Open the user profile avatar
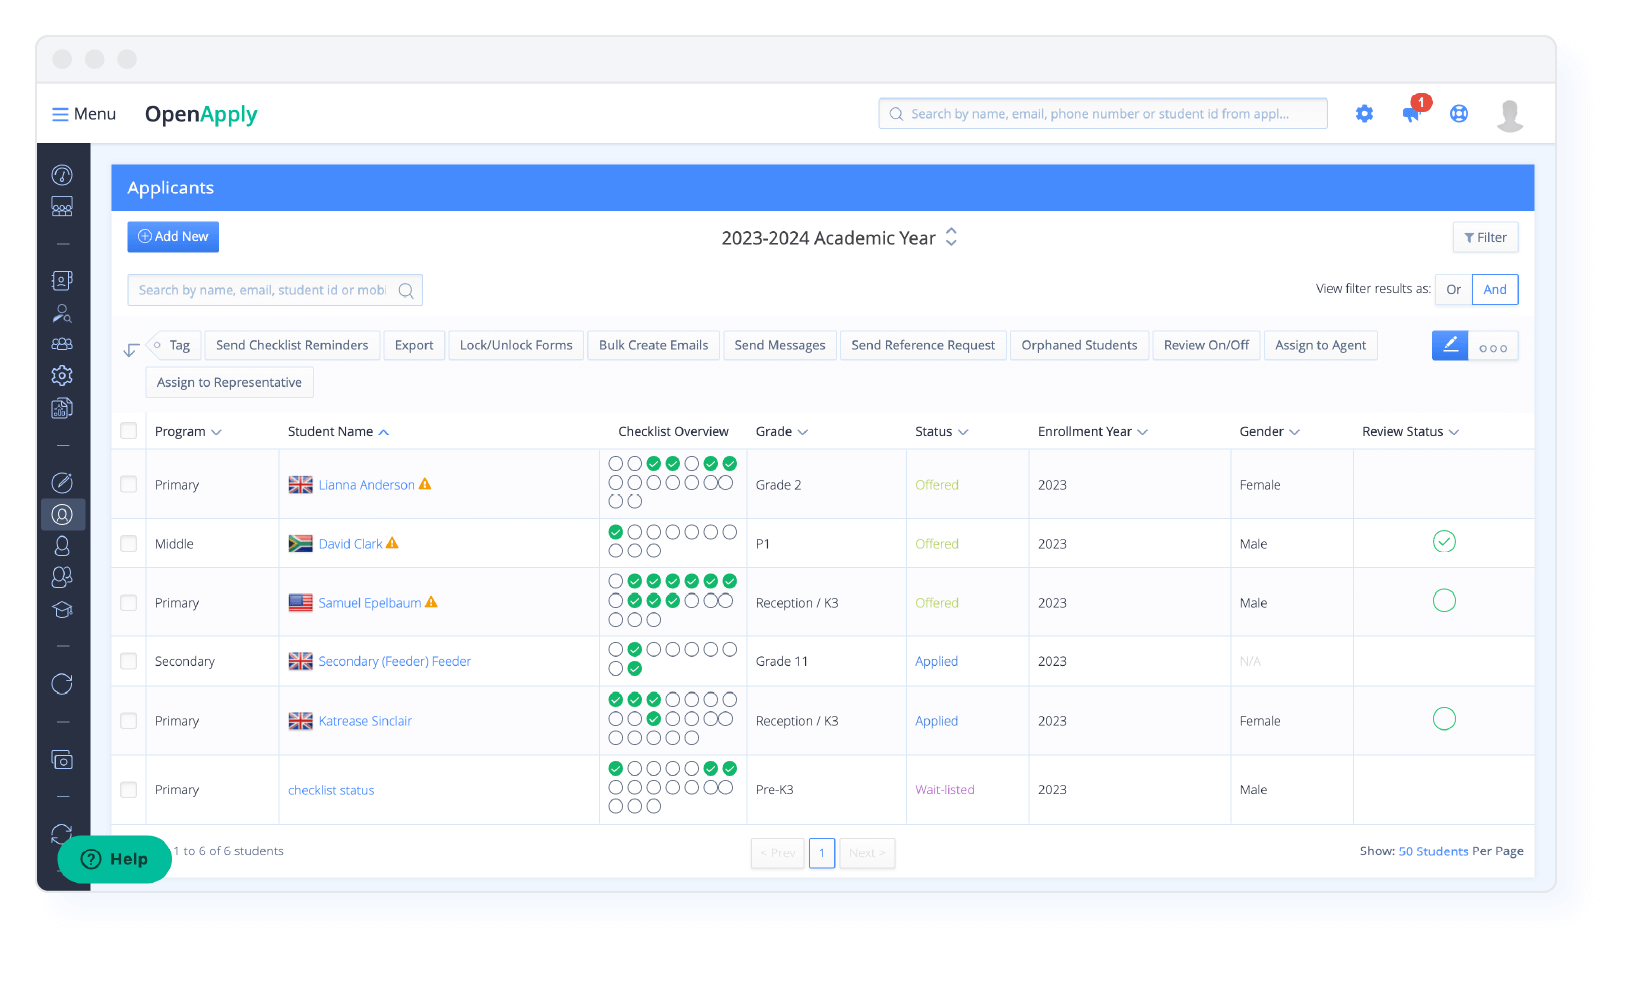 pos(1509,115)
